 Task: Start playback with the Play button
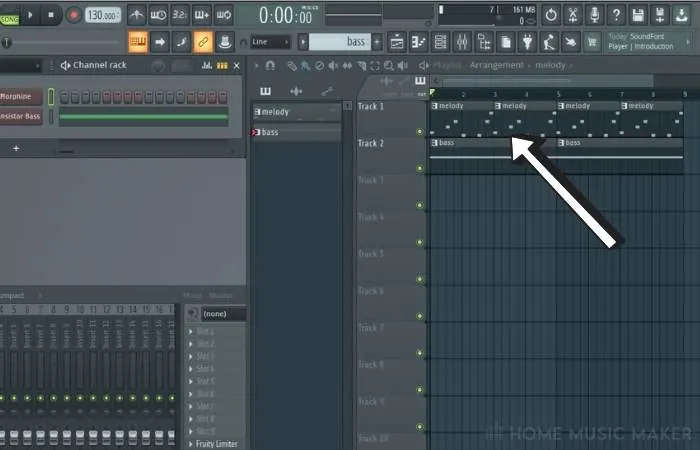tap(30, 15)
